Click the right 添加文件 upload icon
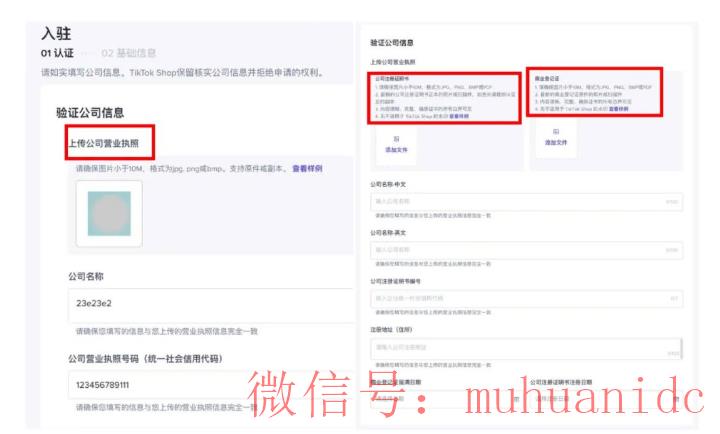Viewport: 720px width, 434px height. tap(555, 131)
